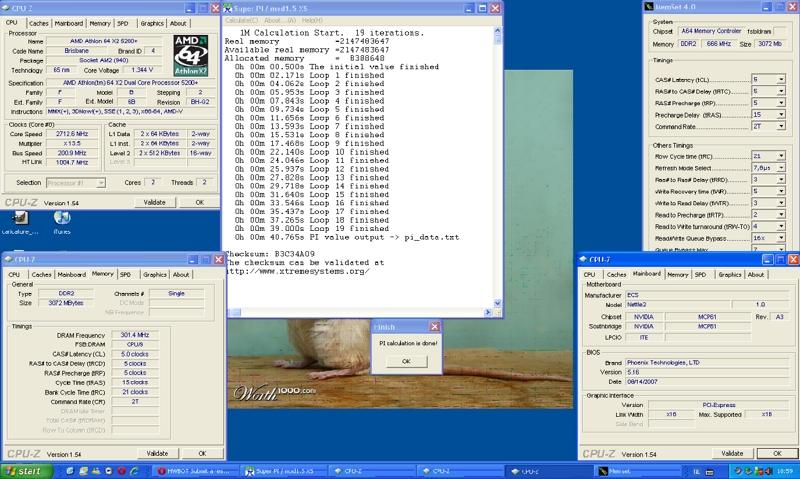Click Validate in the CPU-Z Memory window
Image resolution: width=800 pixels, height=479 pixels.
click(157, 453)
